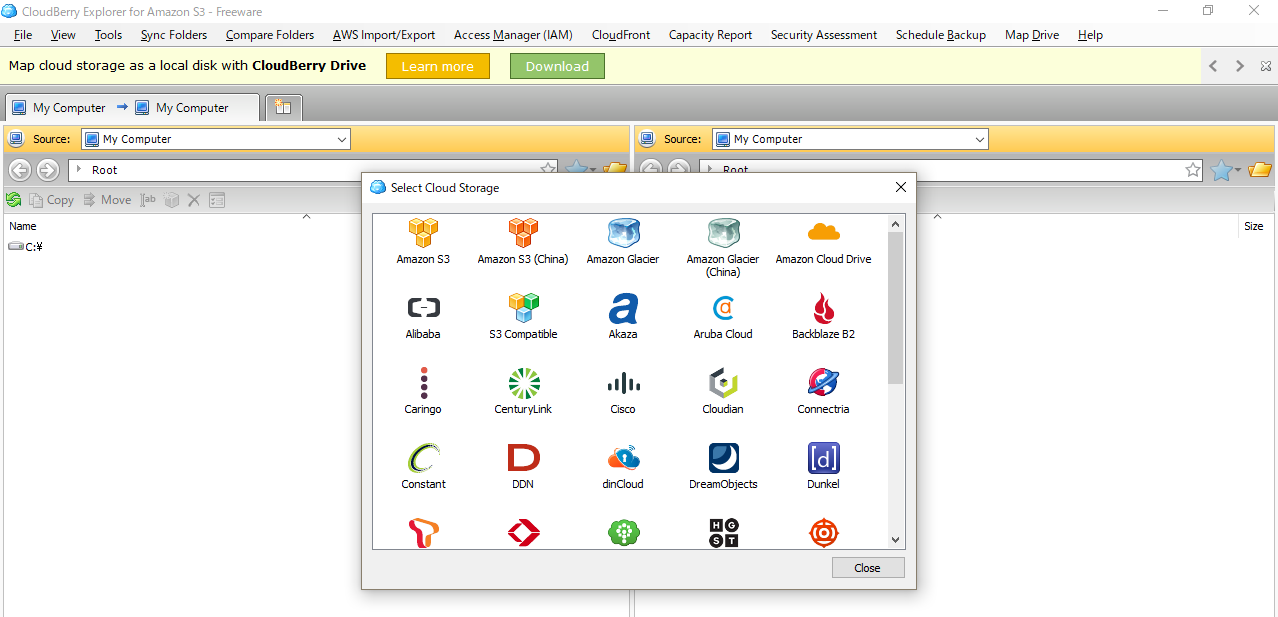Choose Backblaze B2 storage
The width and height of the screenshot is (1278, 617).
tap(823, 316)
